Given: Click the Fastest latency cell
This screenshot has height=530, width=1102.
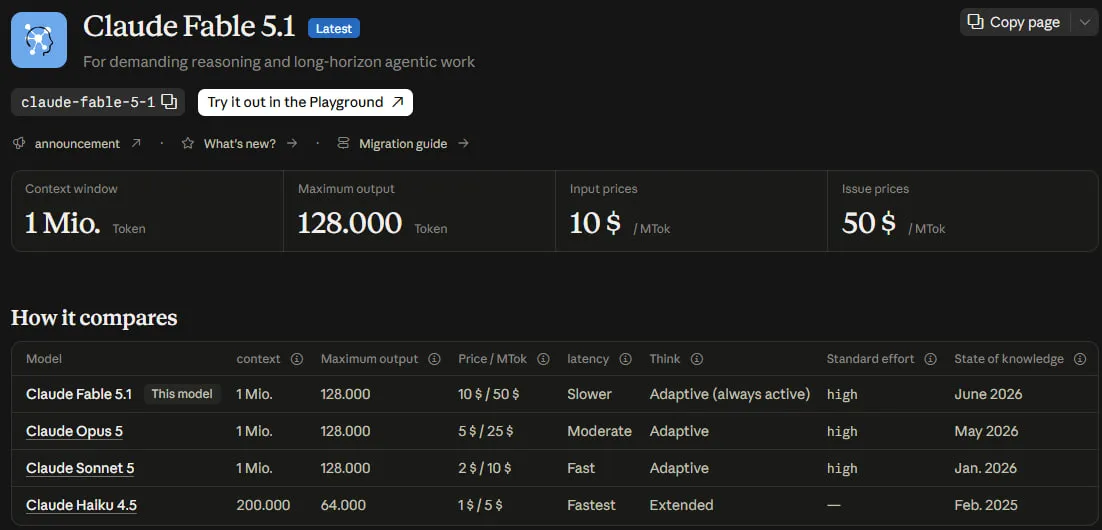Looking at the screenshot, I should coord(591,505).
